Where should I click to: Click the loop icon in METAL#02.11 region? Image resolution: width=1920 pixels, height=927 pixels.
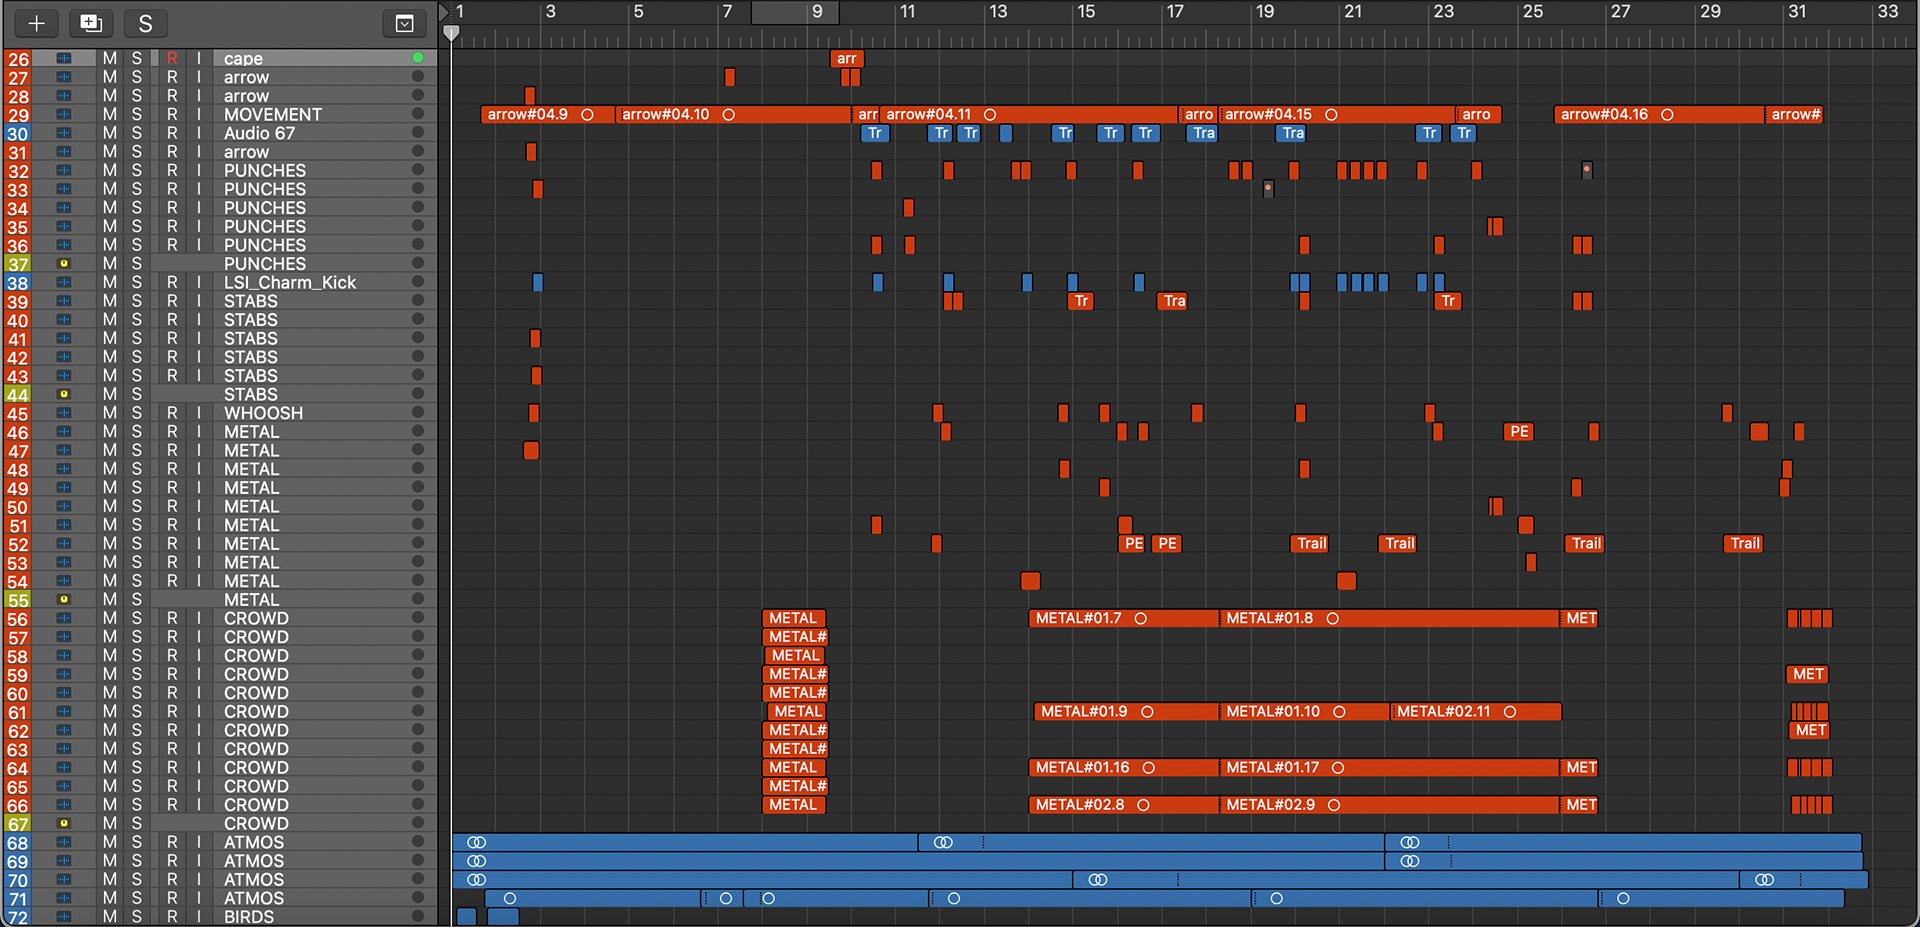[x=1510, y=712]
